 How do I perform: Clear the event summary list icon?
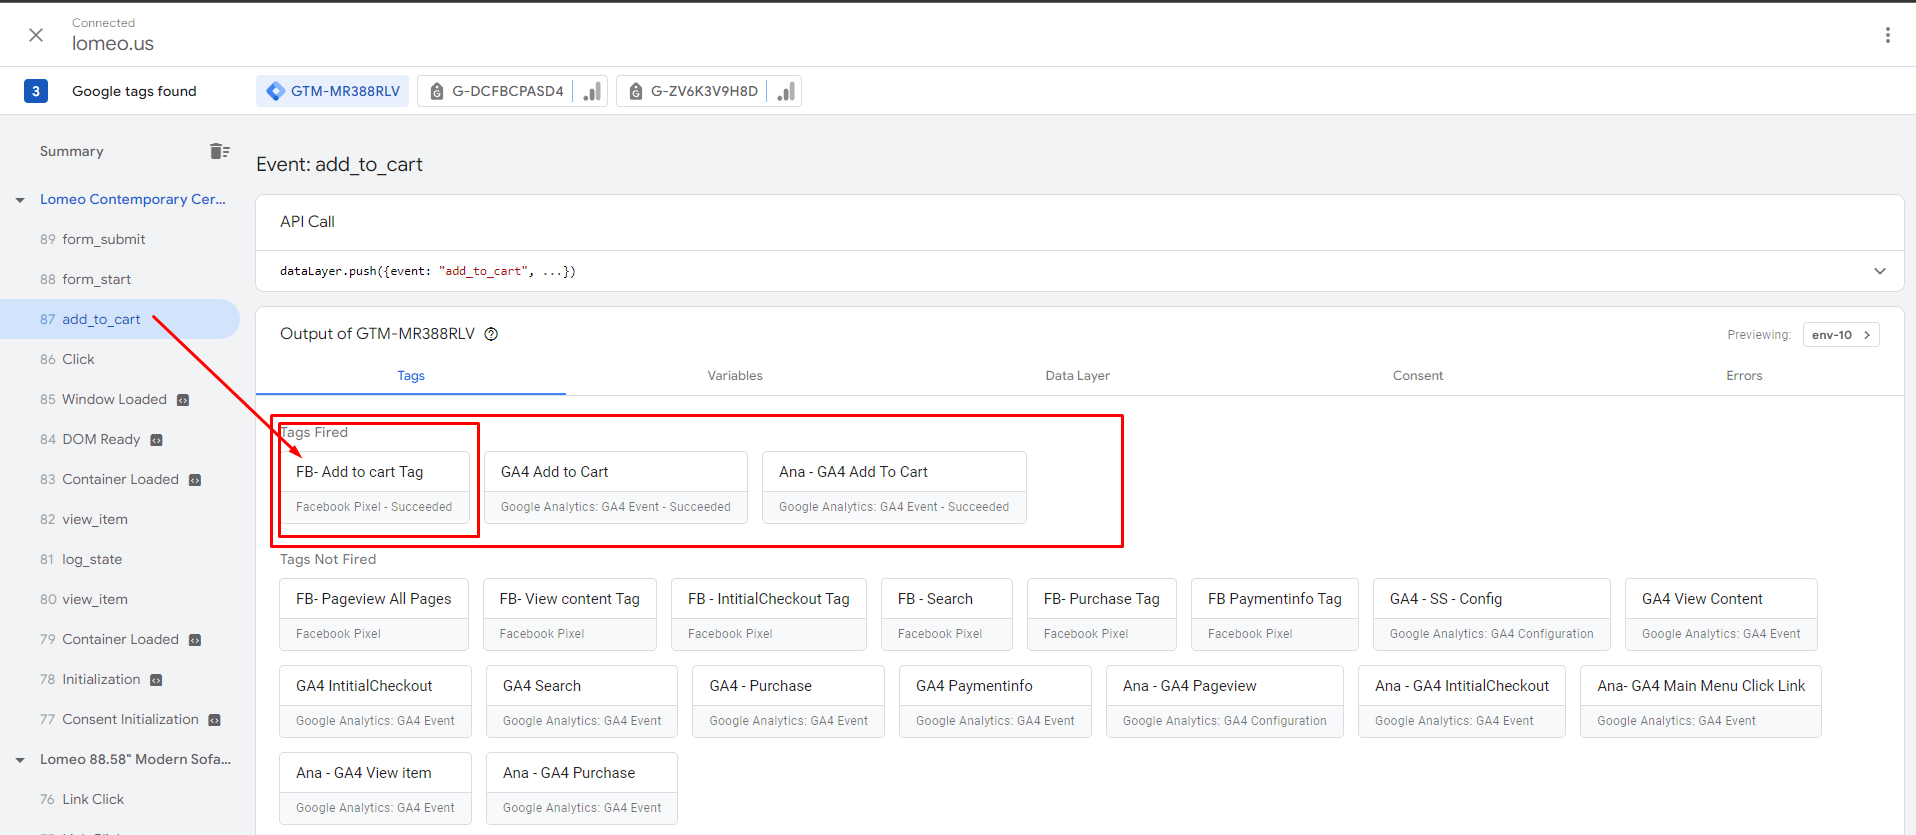[219, 151]
